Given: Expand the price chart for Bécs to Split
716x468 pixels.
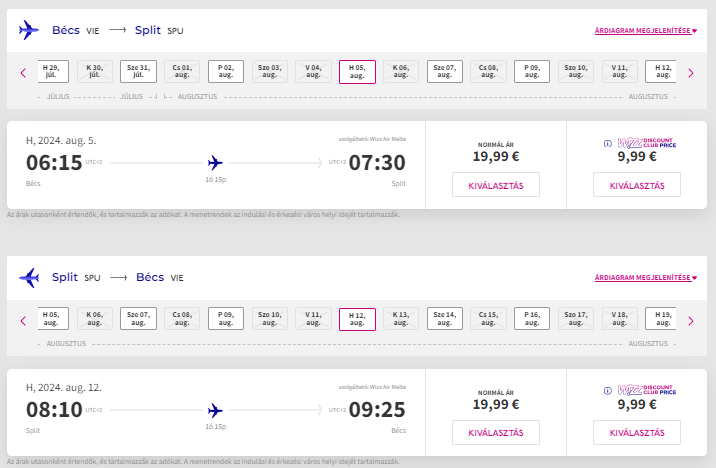Looking at the screenshot, I should [646, 31].
